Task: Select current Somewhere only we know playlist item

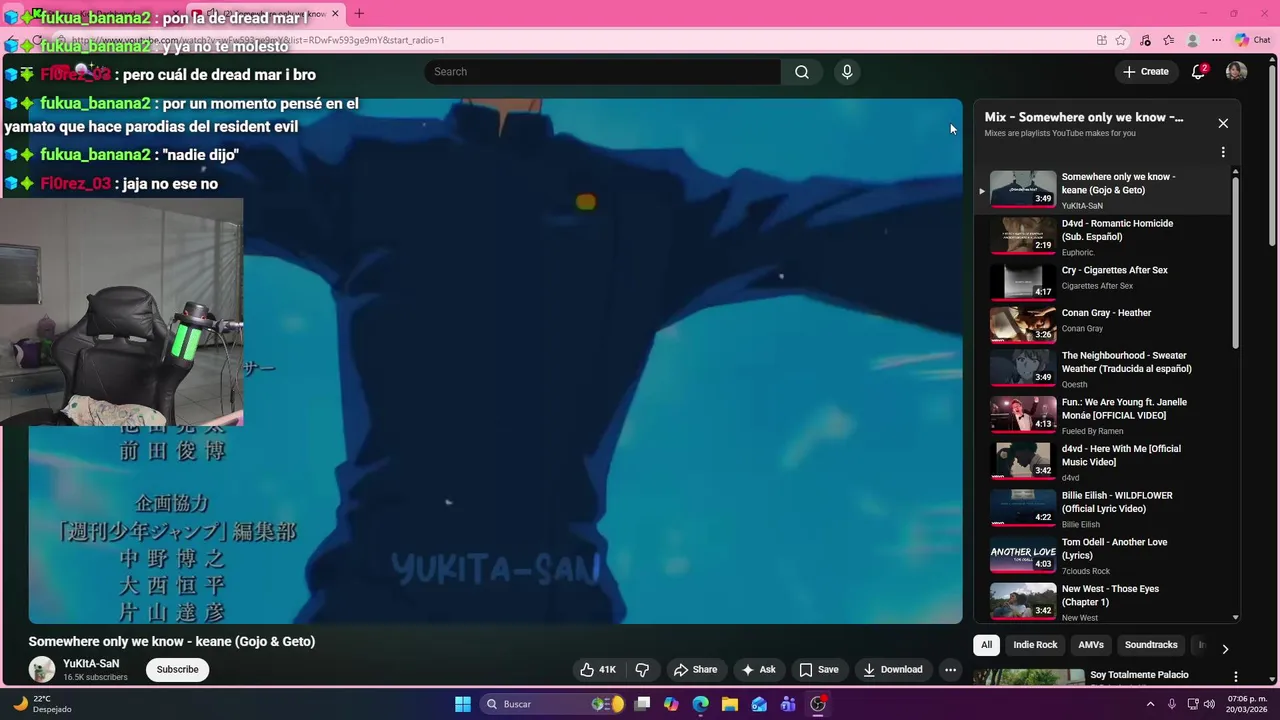Action: [x=1104, y=190]
